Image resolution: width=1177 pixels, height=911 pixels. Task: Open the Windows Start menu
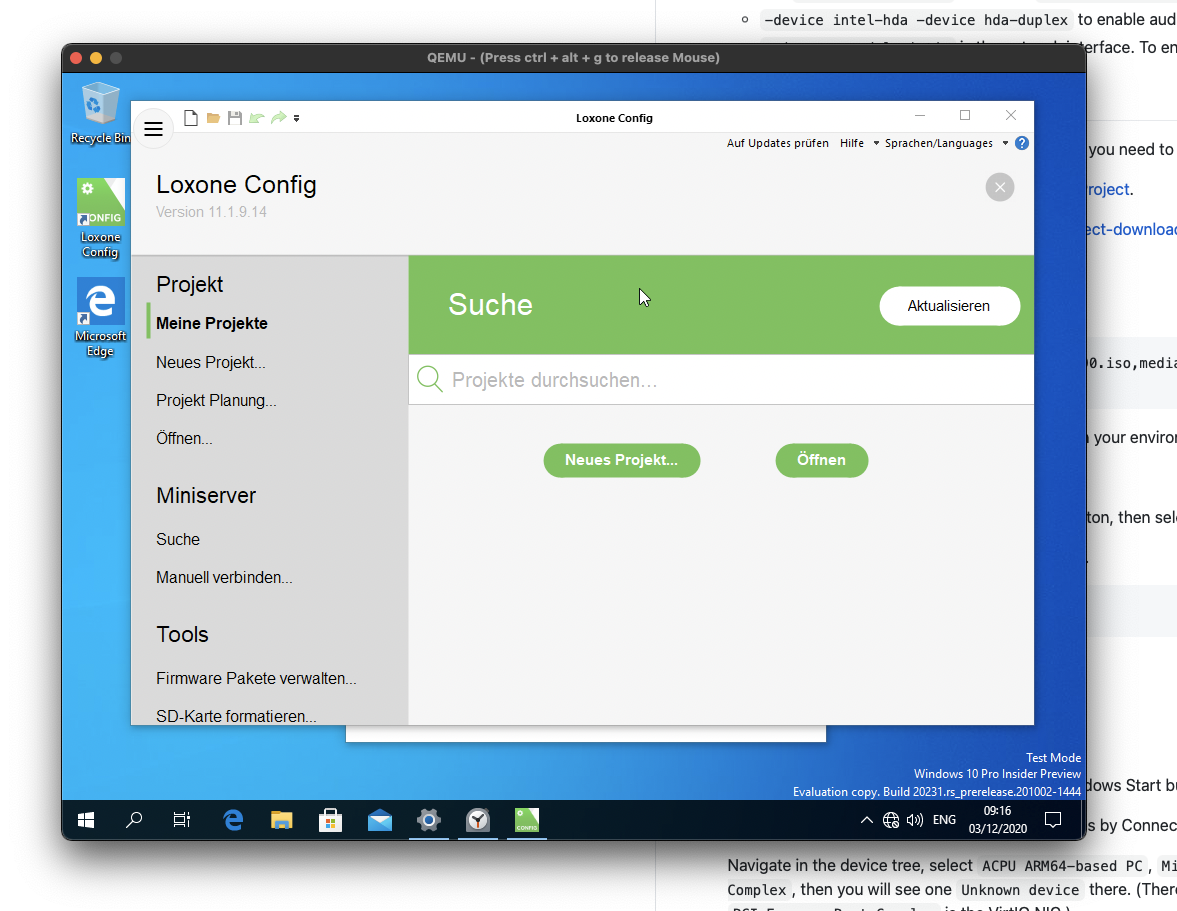[86, 820]
